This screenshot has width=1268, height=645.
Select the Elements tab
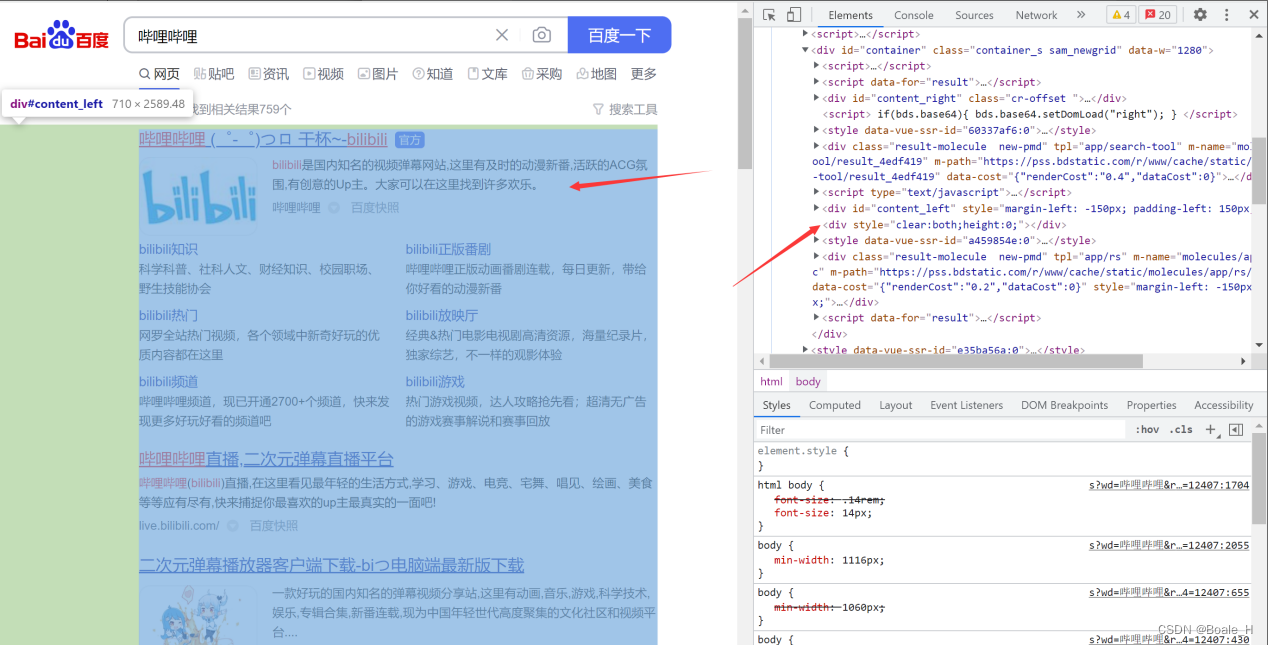coord(850,15)
